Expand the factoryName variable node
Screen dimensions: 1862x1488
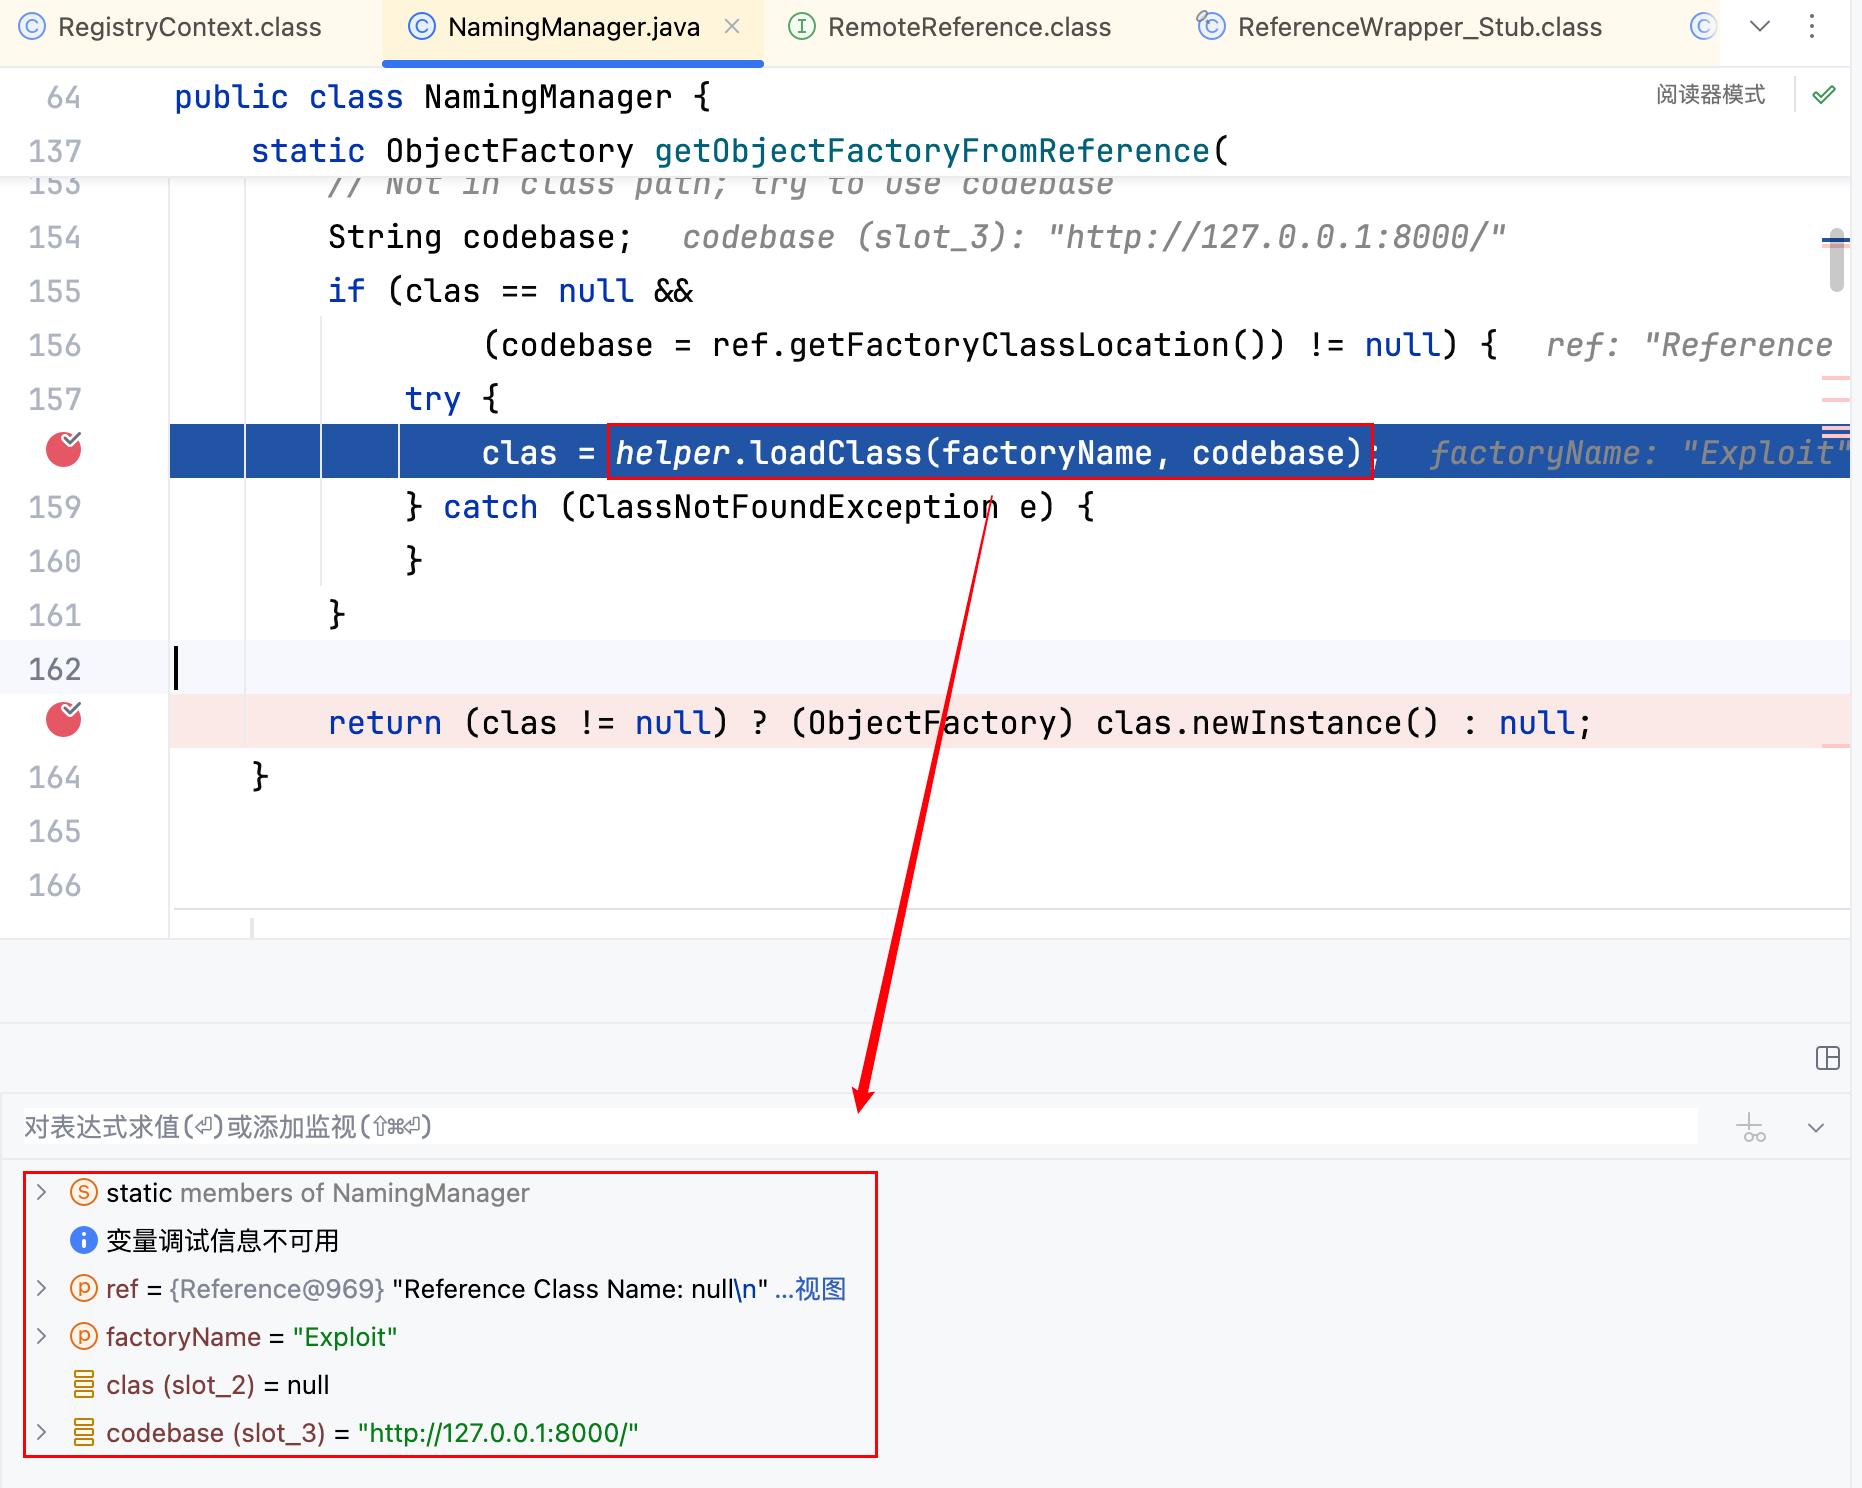[x=42, y=1336]
